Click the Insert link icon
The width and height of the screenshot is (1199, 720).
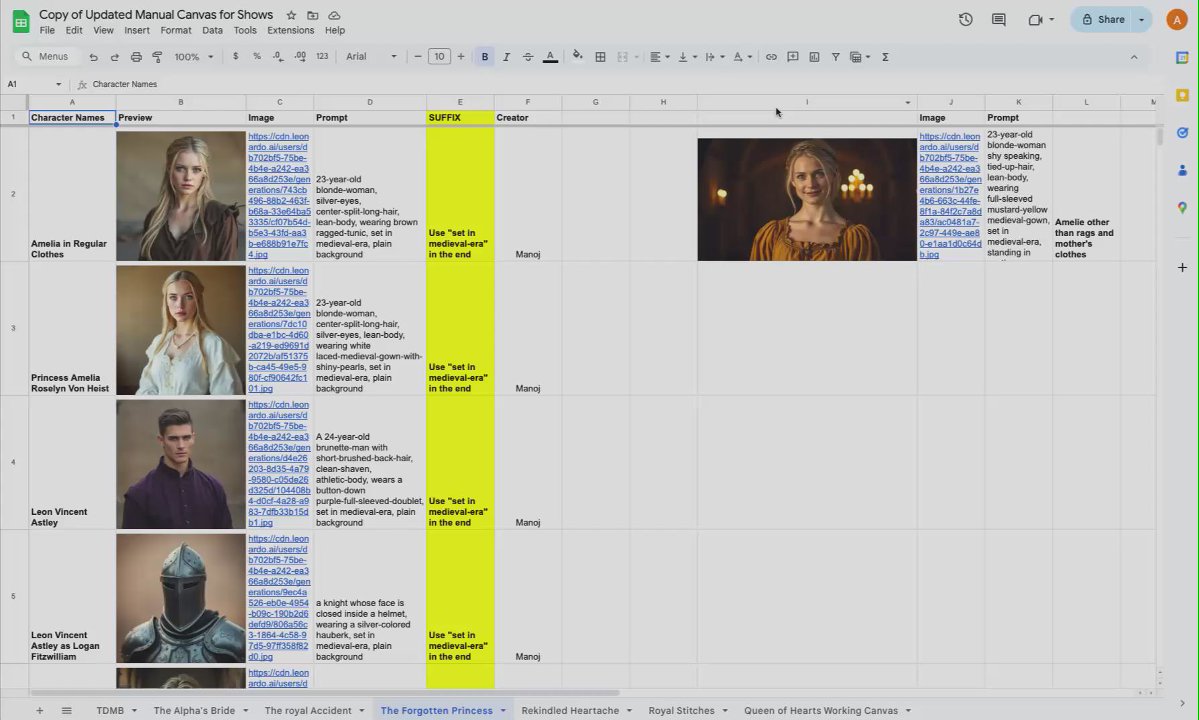click(771, 57)
